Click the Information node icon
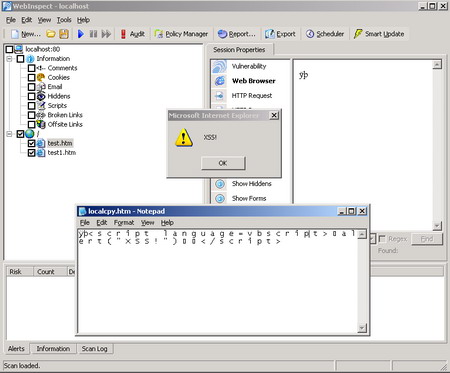 click(30, 59)
